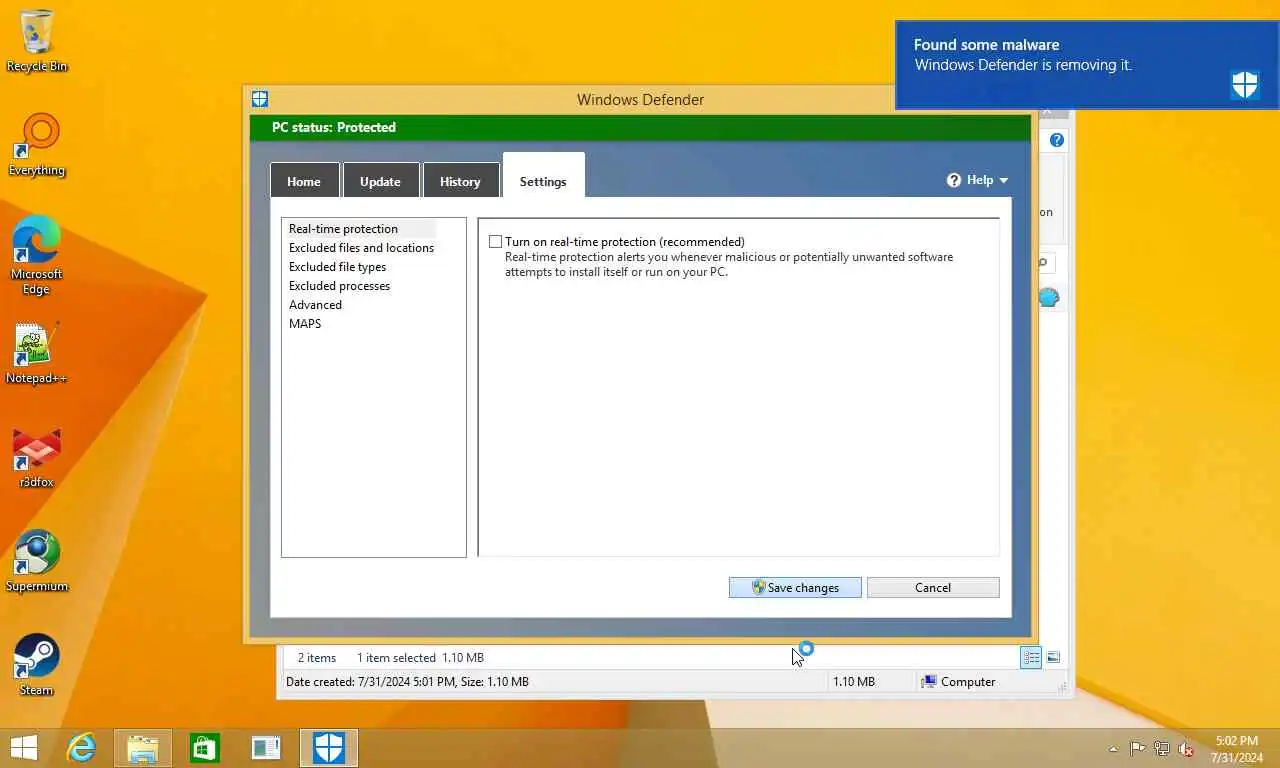Open the taskbar app next to Store
This screenshot has width=1280, height=768.
click(266, 747)
